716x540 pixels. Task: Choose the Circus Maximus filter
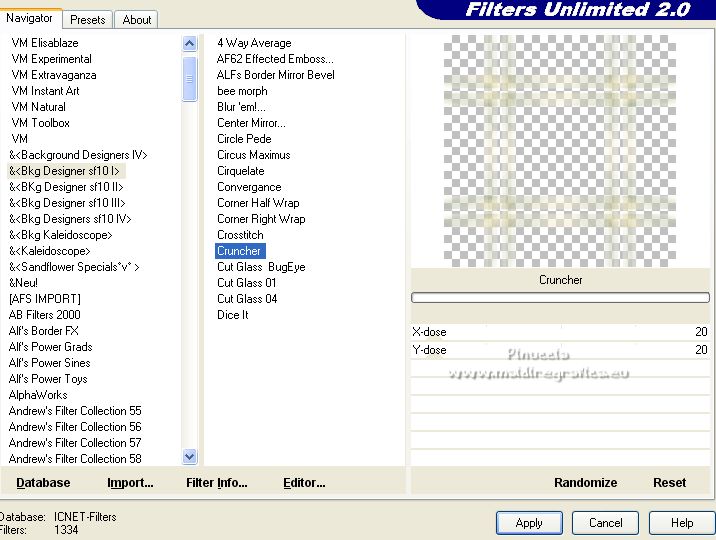(x=253, y=155)
